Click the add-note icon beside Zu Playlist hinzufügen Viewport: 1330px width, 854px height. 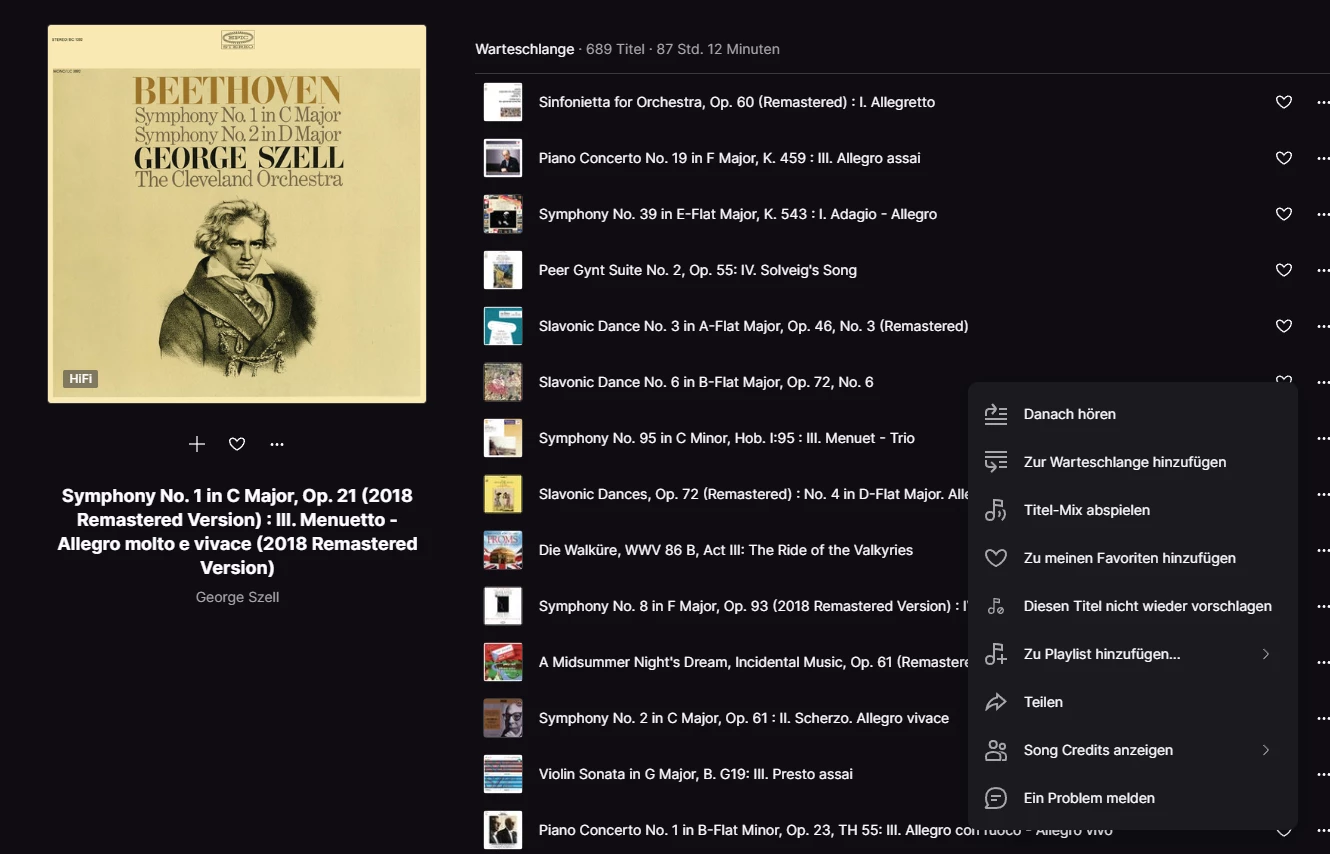[x=996, y=654]
